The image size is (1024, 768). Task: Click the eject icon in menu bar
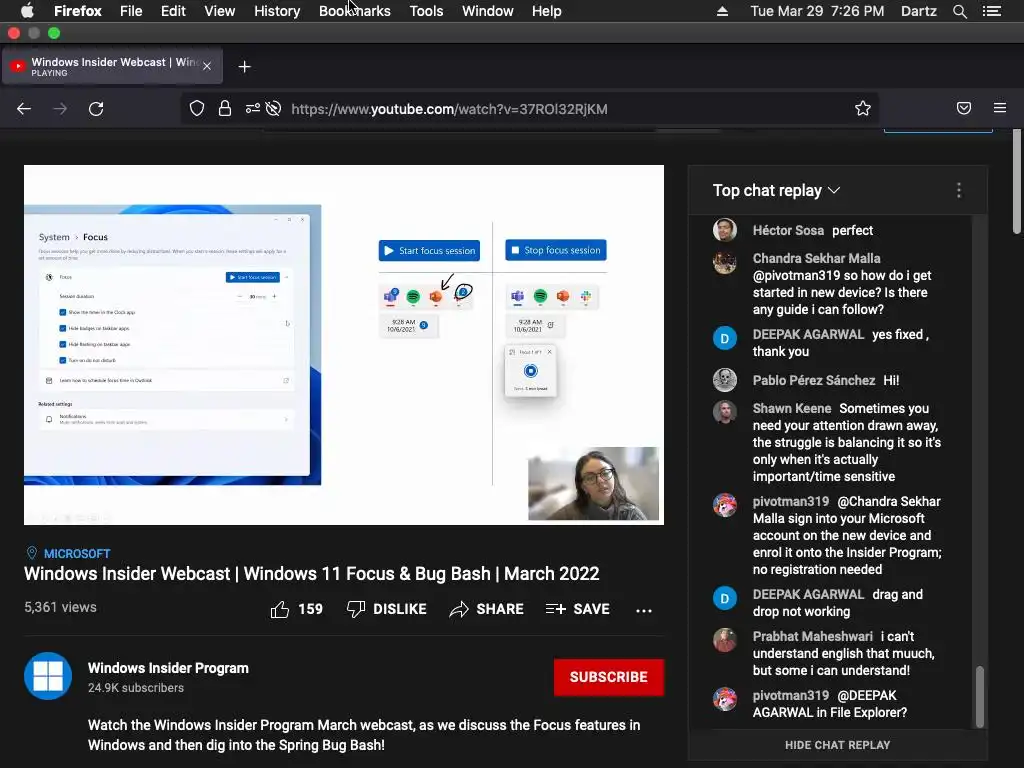click(722, 11)
